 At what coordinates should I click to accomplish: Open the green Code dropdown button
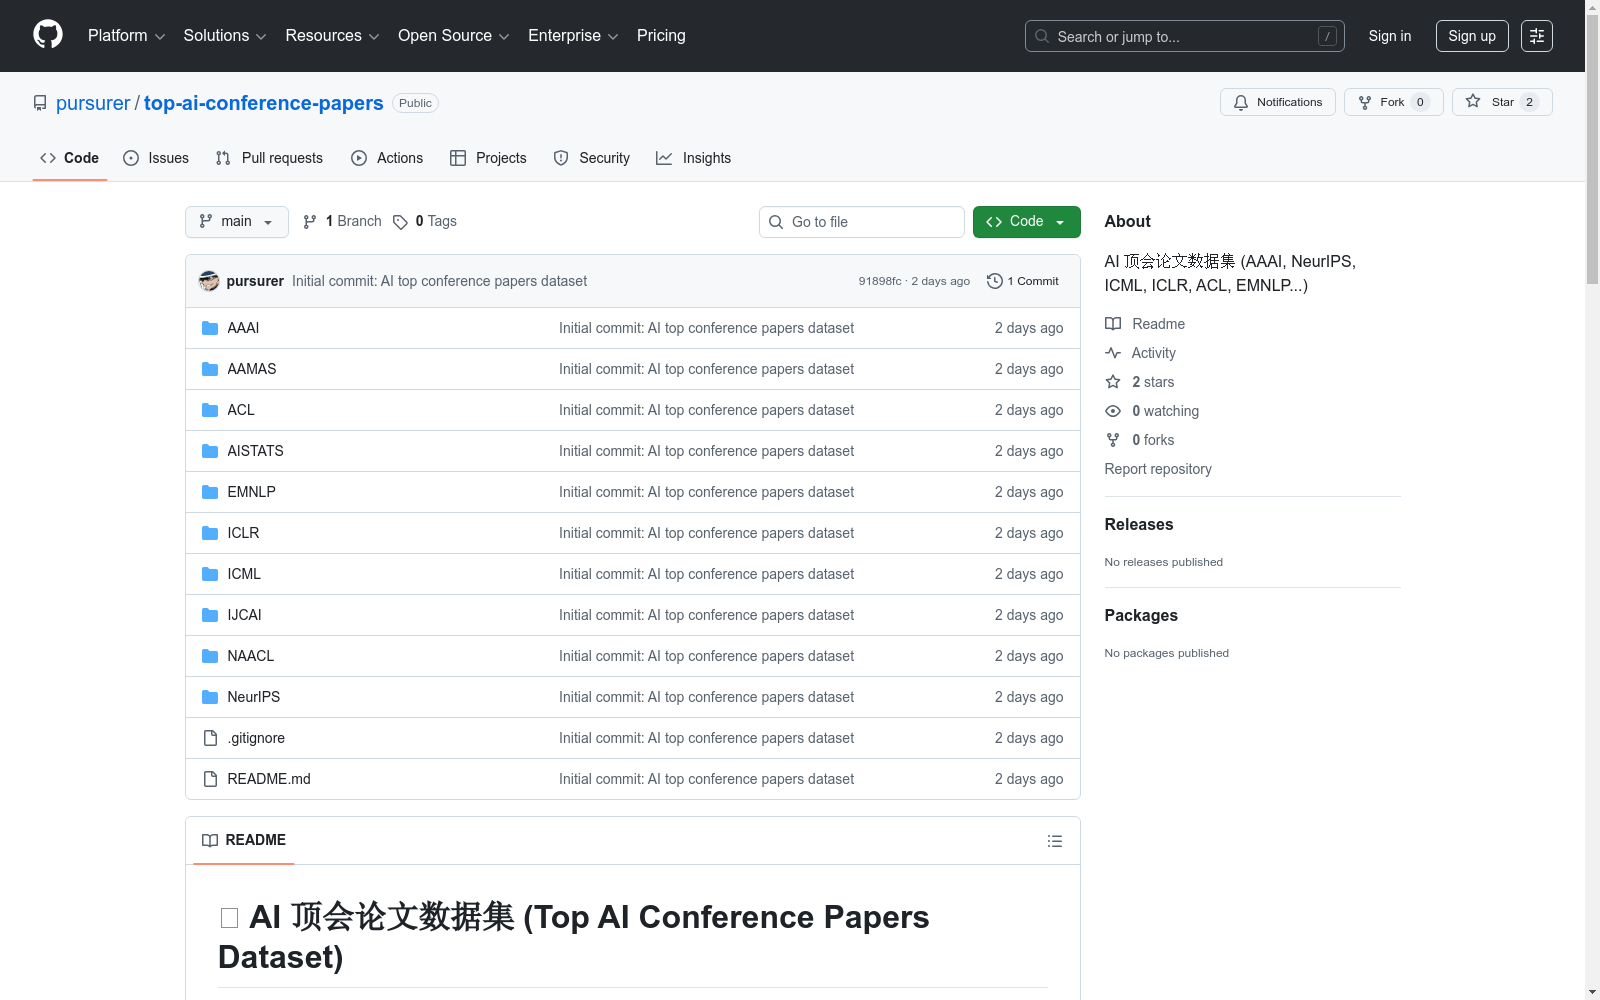coord(1026,222)
